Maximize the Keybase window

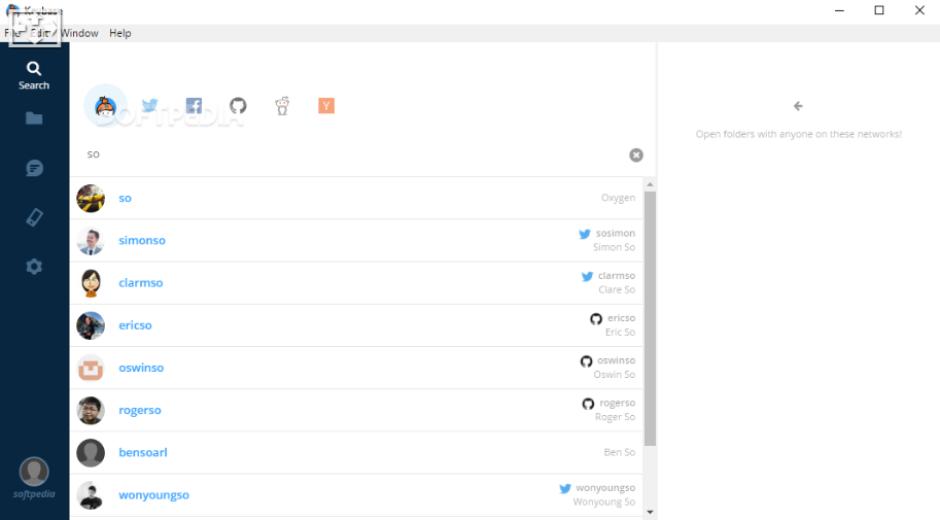pyautogui.click(x=879, y=10)
